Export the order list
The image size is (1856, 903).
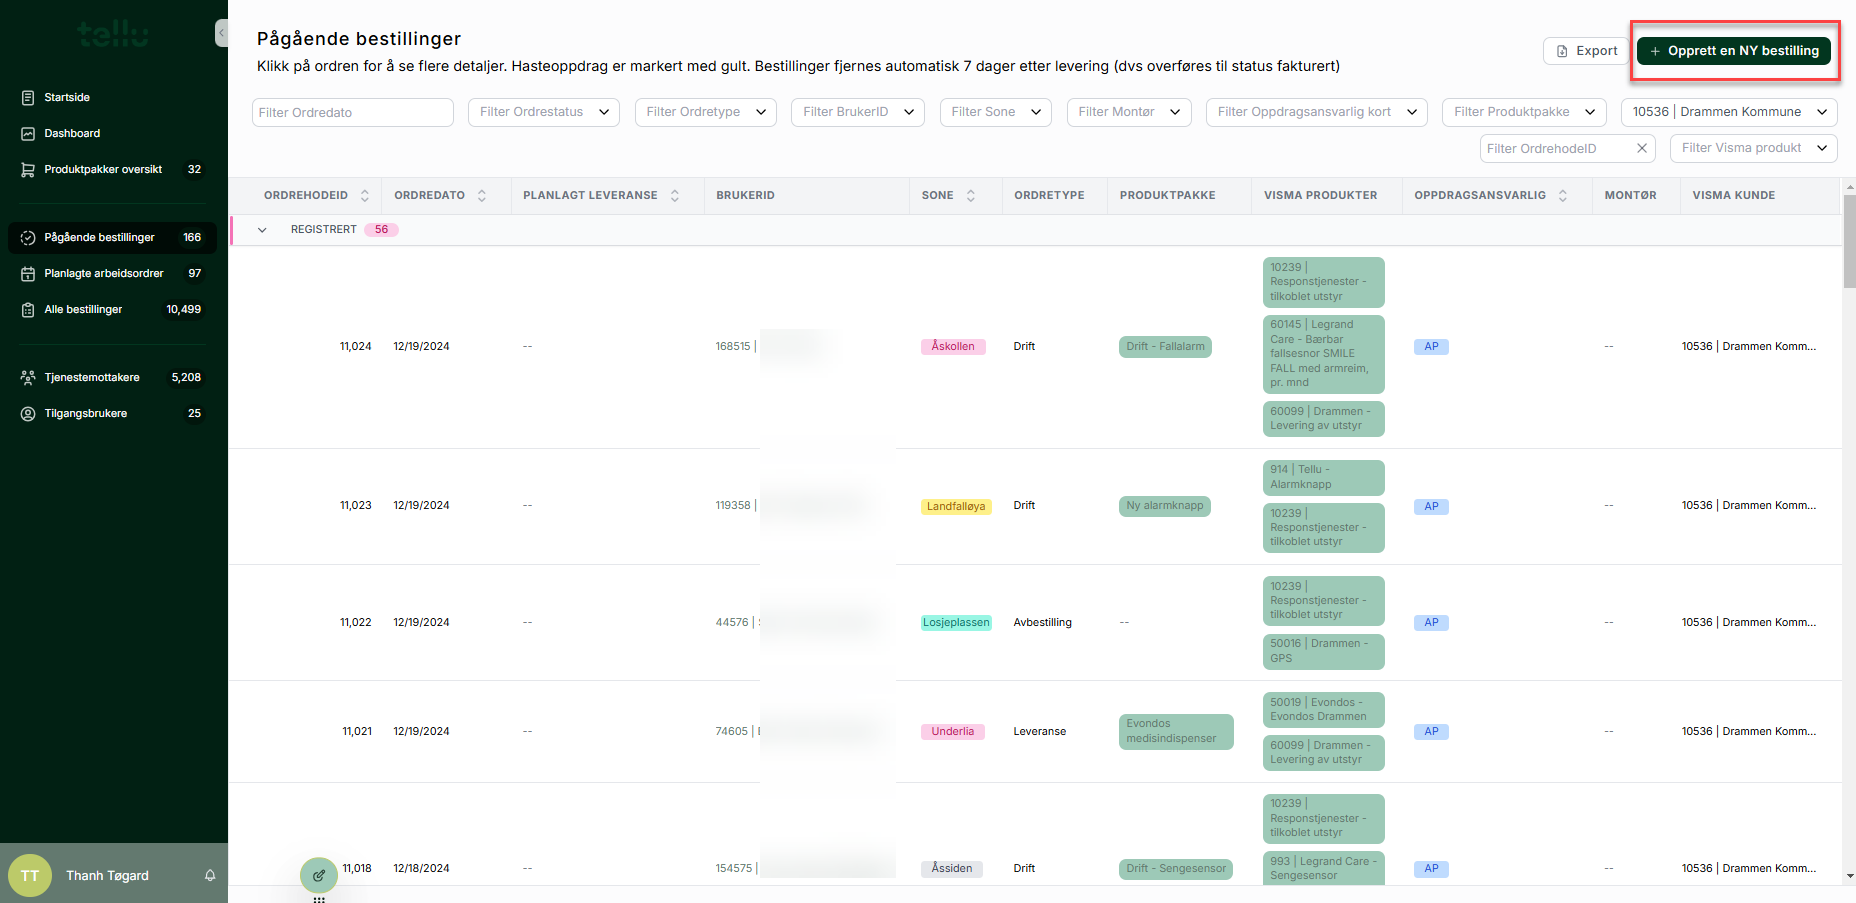(1586, 51)
